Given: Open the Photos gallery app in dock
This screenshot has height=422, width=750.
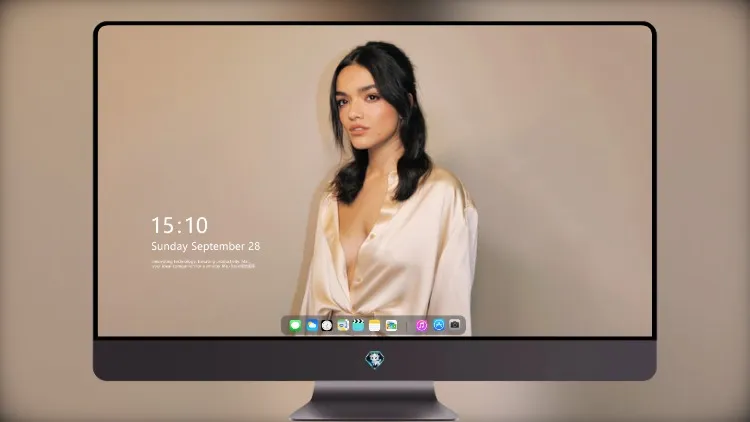Looking at the screenshot, I should coord(391,325).
